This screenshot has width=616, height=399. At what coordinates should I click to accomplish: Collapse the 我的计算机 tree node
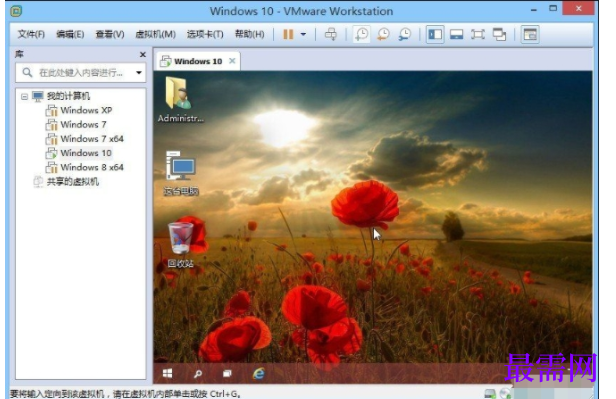pos(24,96)
